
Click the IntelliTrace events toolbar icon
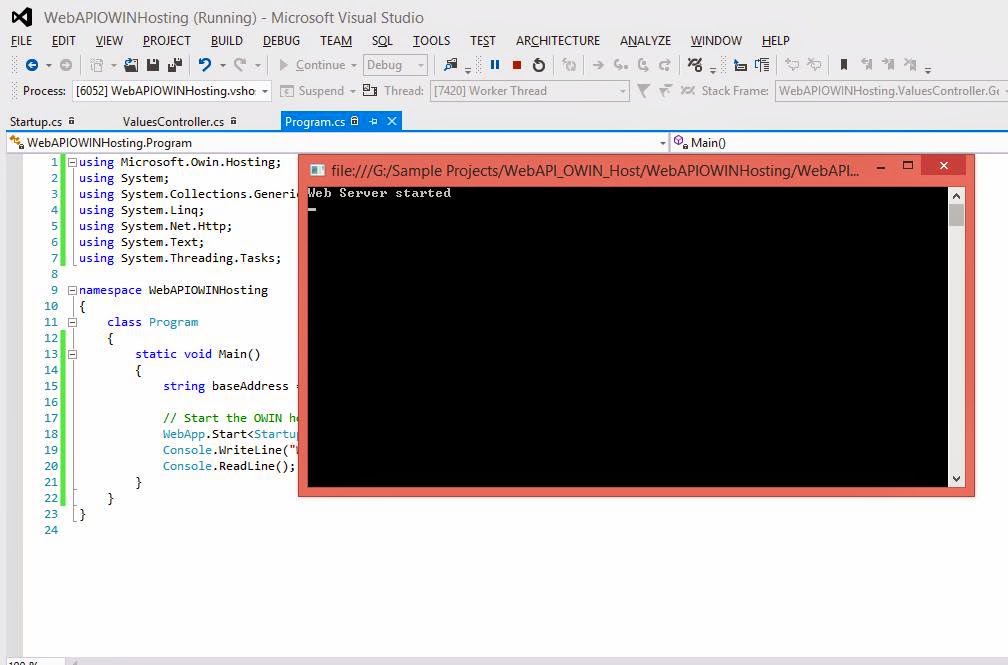click(695, 65)
